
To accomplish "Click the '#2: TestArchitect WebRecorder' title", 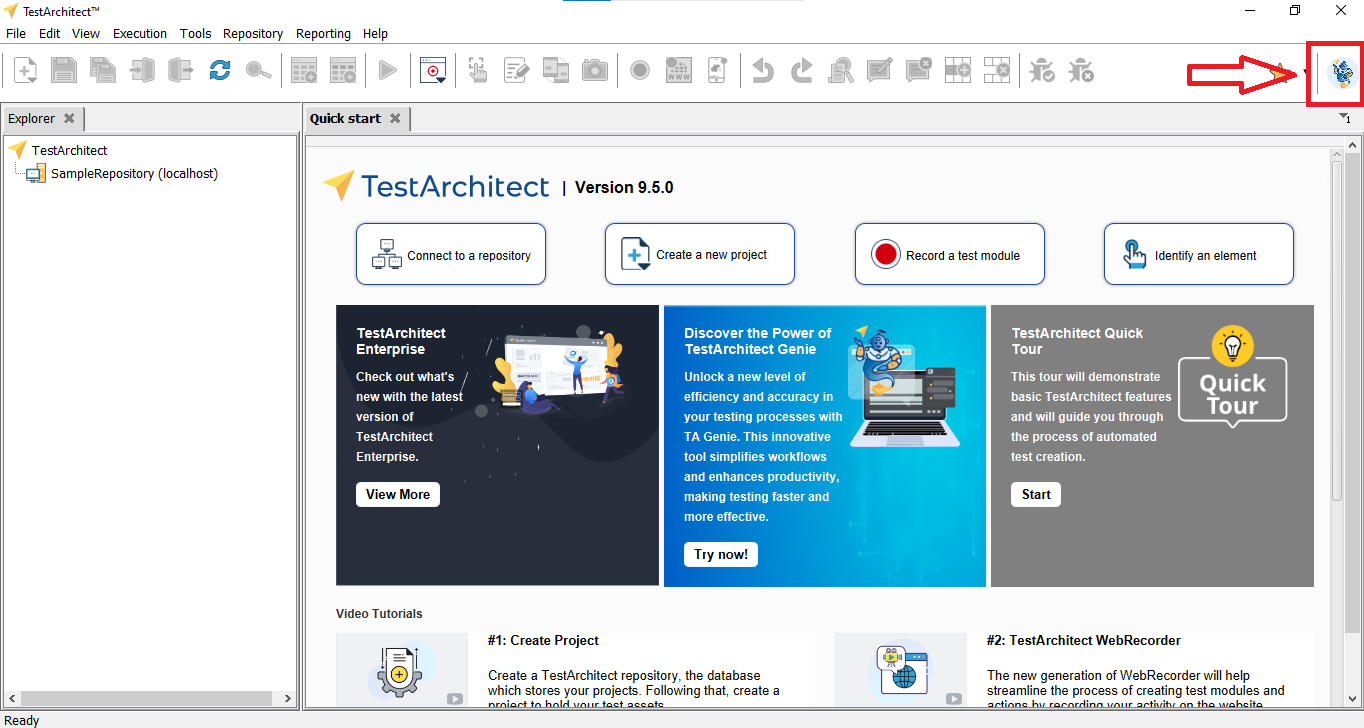I will tap(1084, 640).
